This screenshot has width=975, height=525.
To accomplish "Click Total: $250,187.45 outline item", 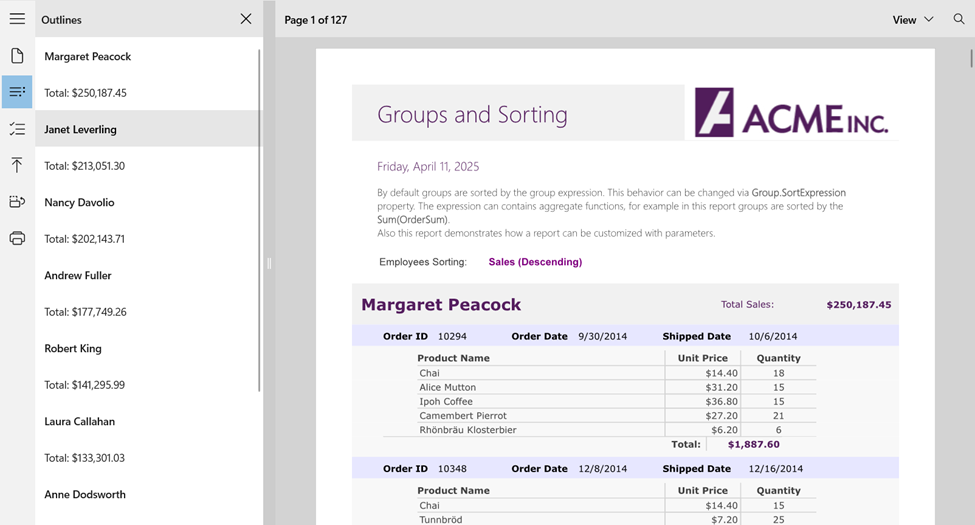I will click(x=86, y=93).
